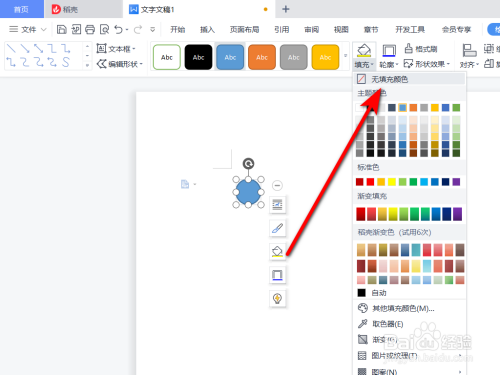Image resolution: width=500 pixels, height=375 pixels.
Task: Pick the red standard color swatch
Action: (x=370, y=182)
